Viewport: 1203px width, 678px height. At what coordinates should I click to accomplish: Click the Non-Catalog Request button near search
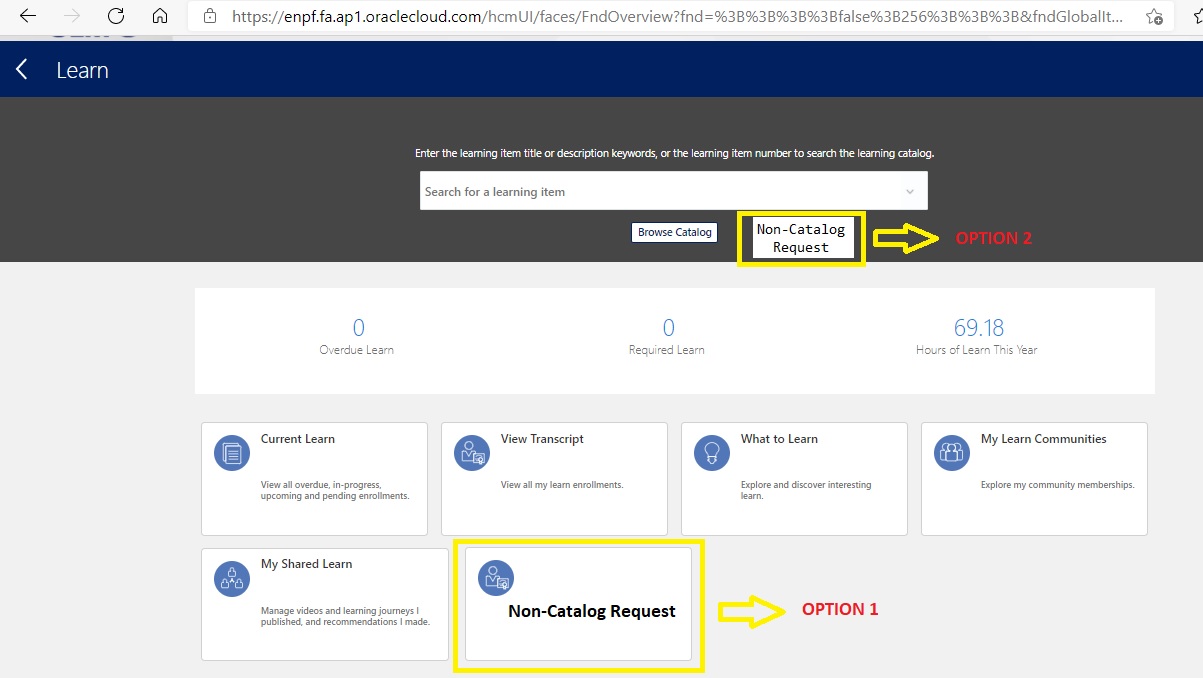click(x=801, y=237)
